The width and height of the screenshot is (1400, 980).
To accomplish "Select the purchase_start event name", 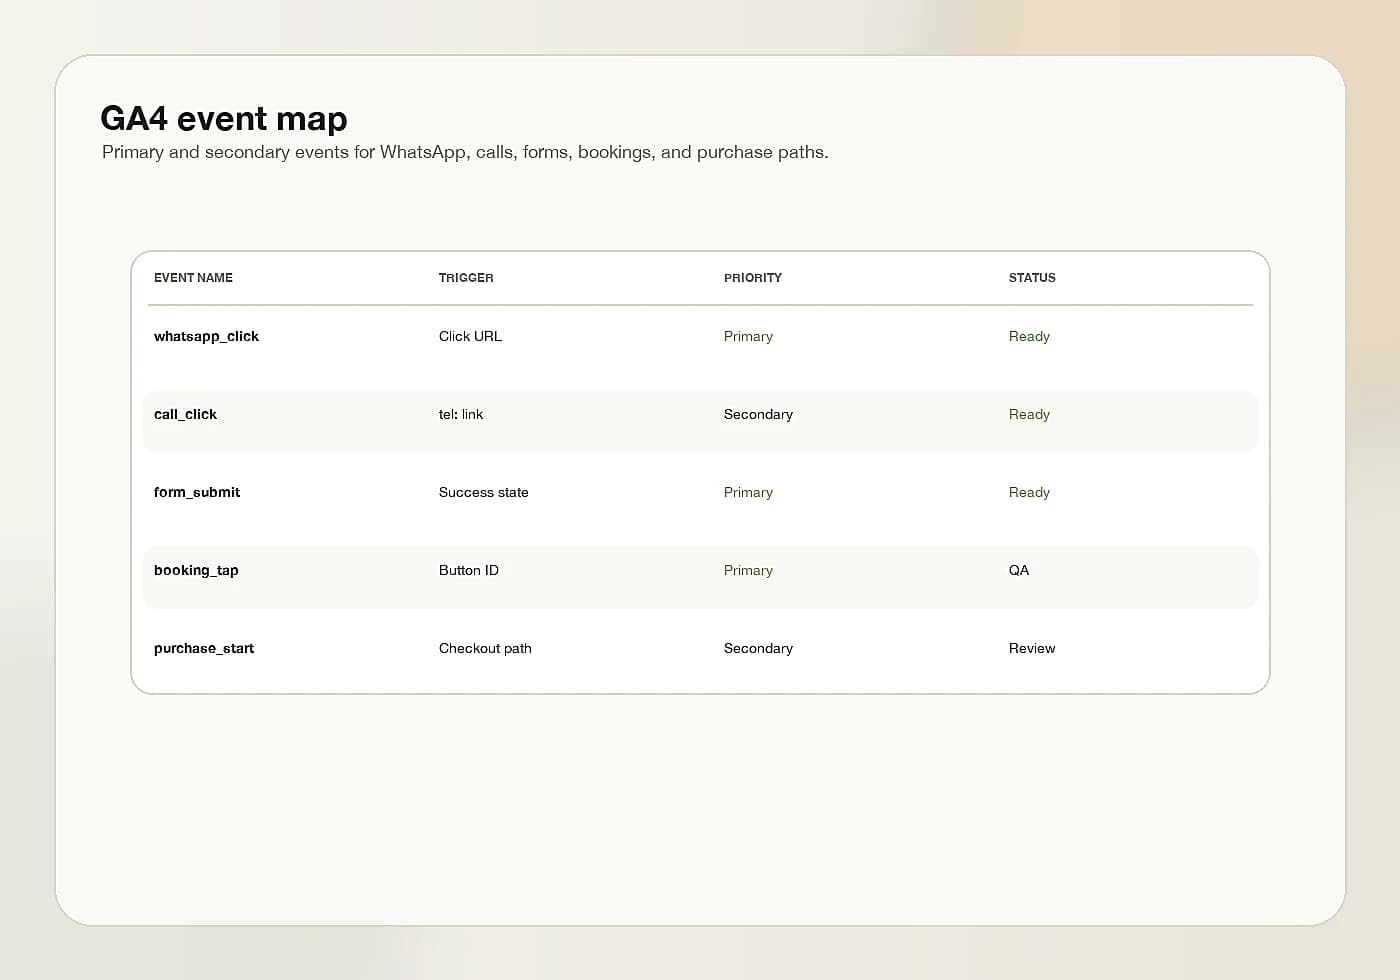I will point(204,648).
